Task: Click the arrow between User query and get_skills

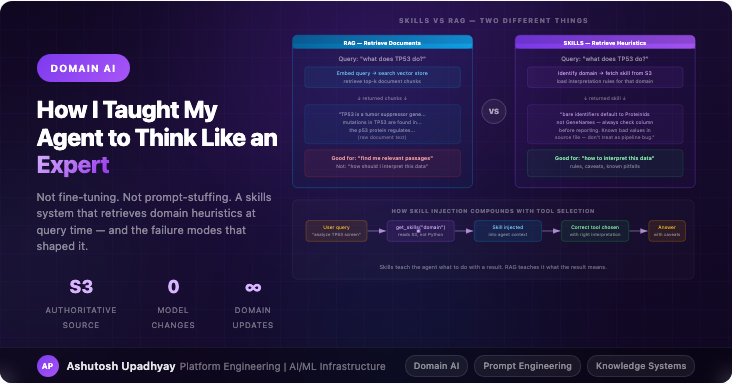Action: tap(377, 231)
